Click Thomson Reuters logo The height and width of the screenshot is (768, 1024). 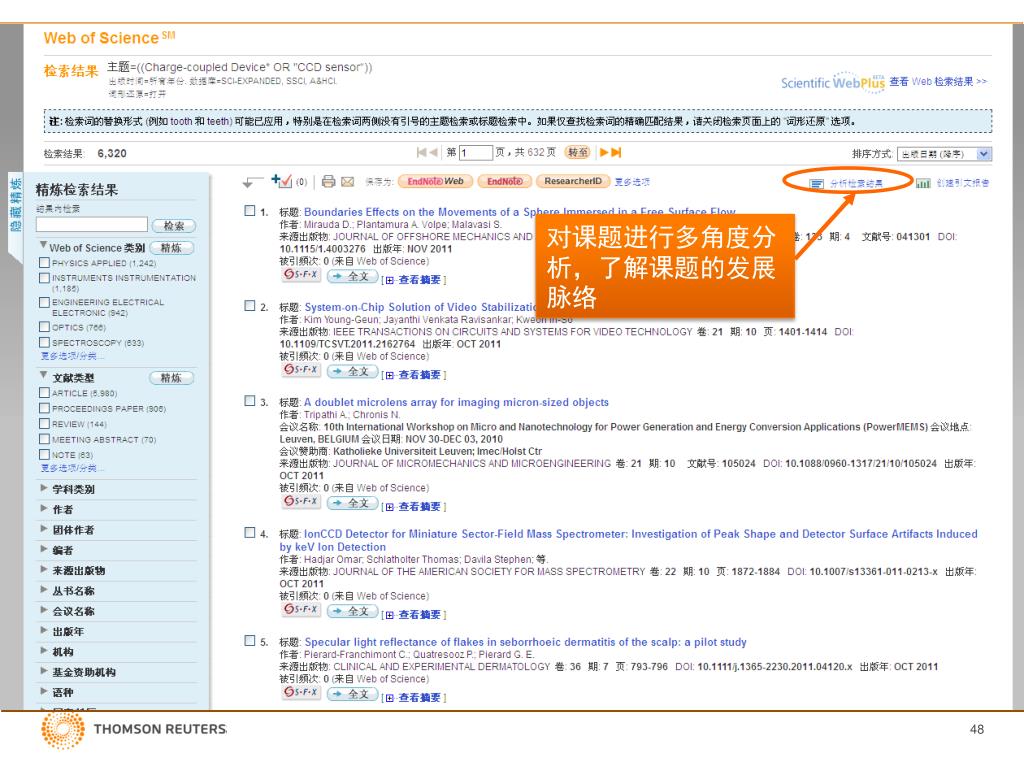coord(134,729)
